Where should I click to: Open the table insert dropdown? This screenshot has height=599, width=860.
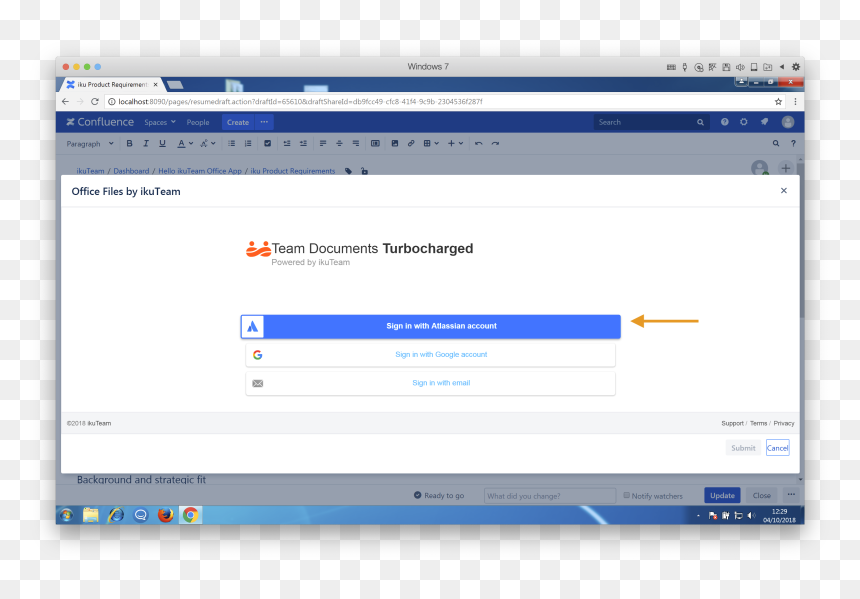(x=431, y=144)
